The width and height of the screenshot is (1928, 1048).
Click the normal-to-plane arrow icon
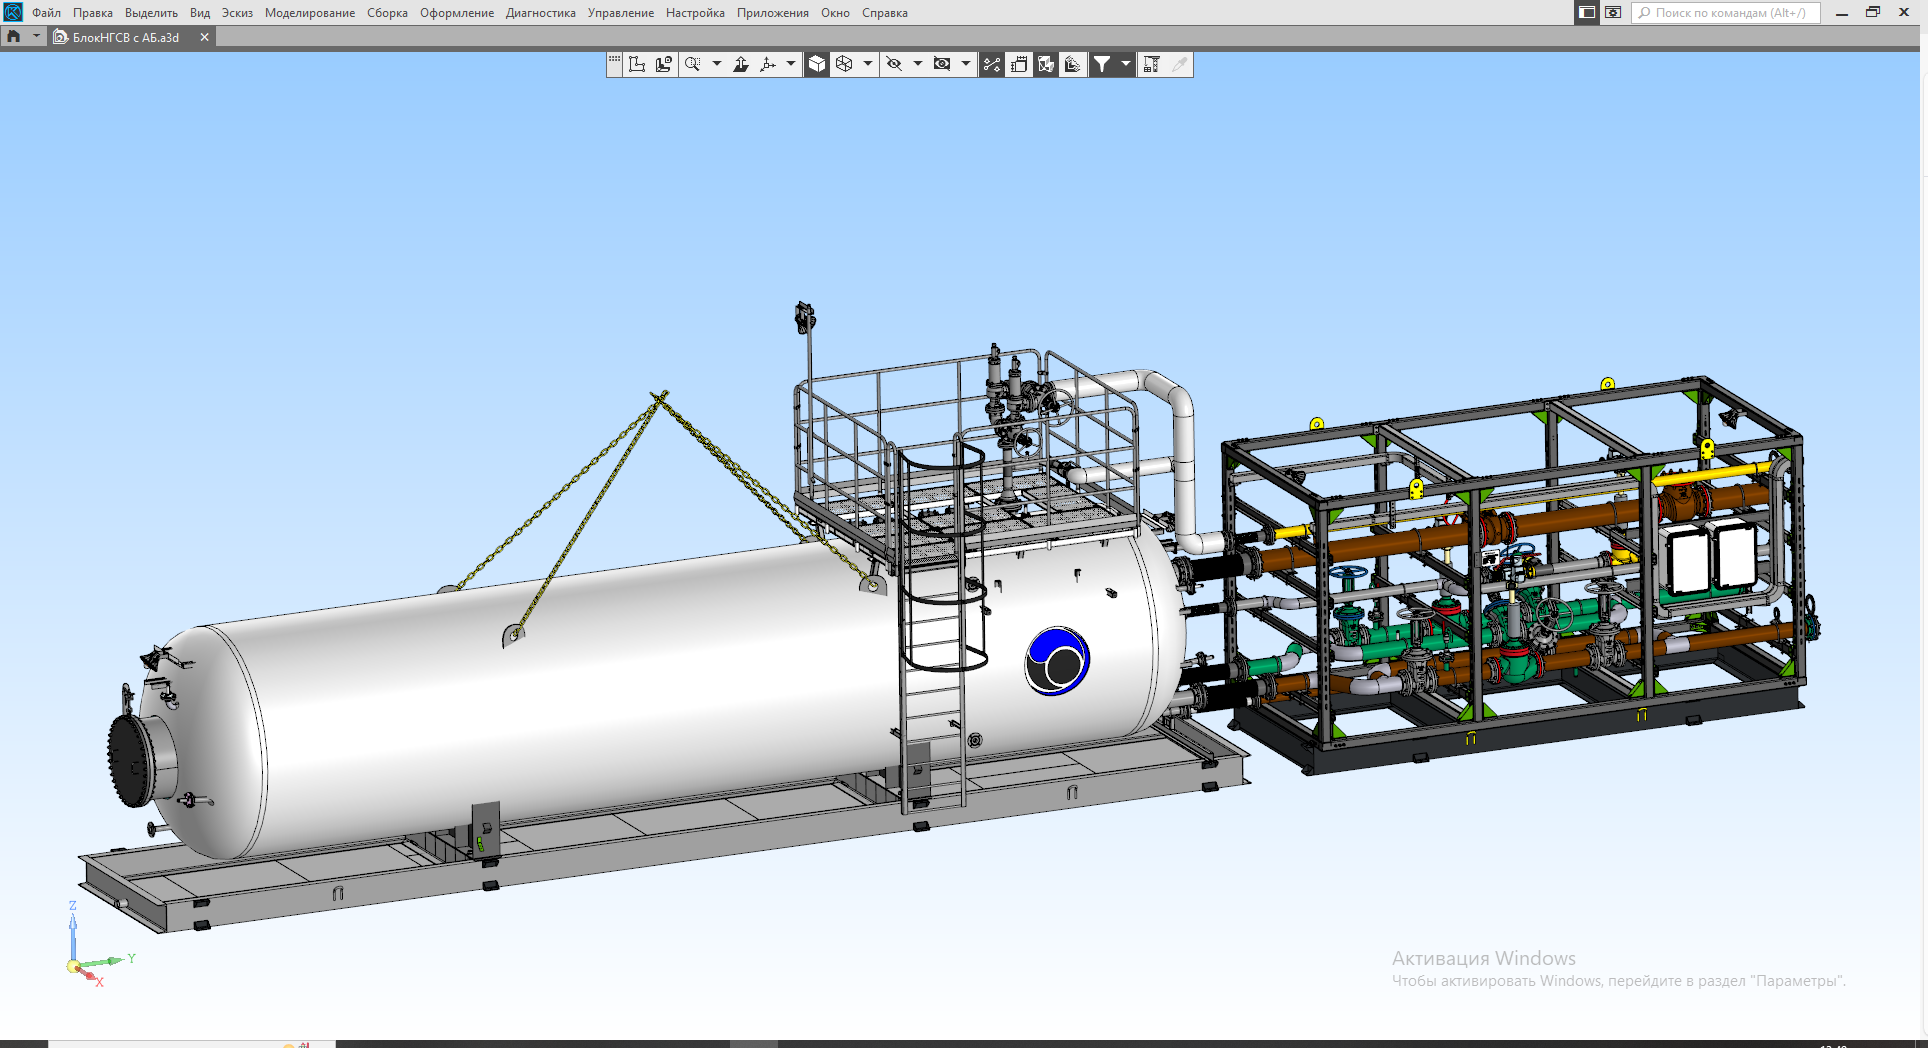pos(741,64)
